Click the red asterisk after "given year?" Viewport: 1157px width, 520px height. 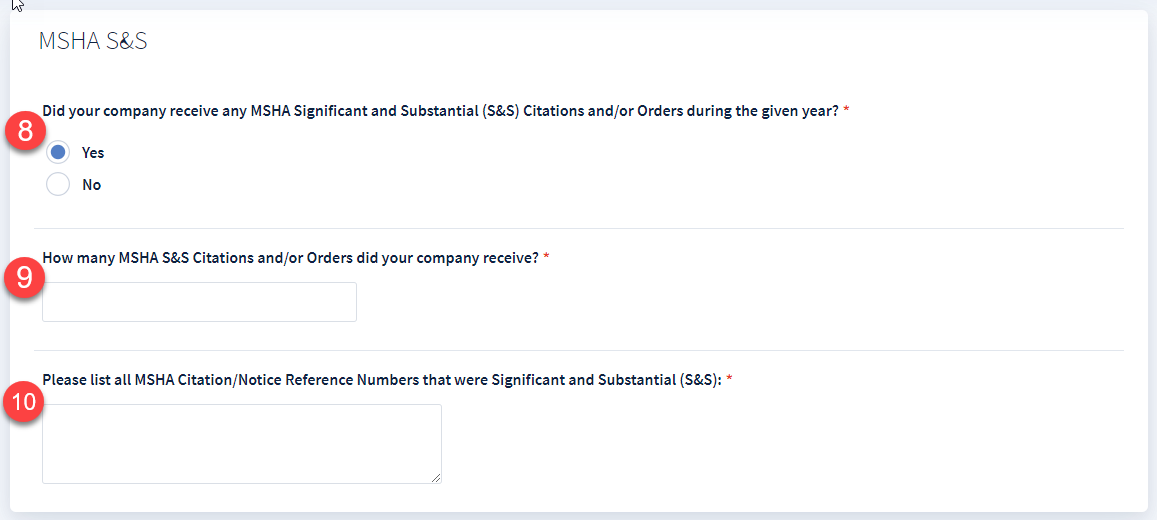click(x=846, y=110)
